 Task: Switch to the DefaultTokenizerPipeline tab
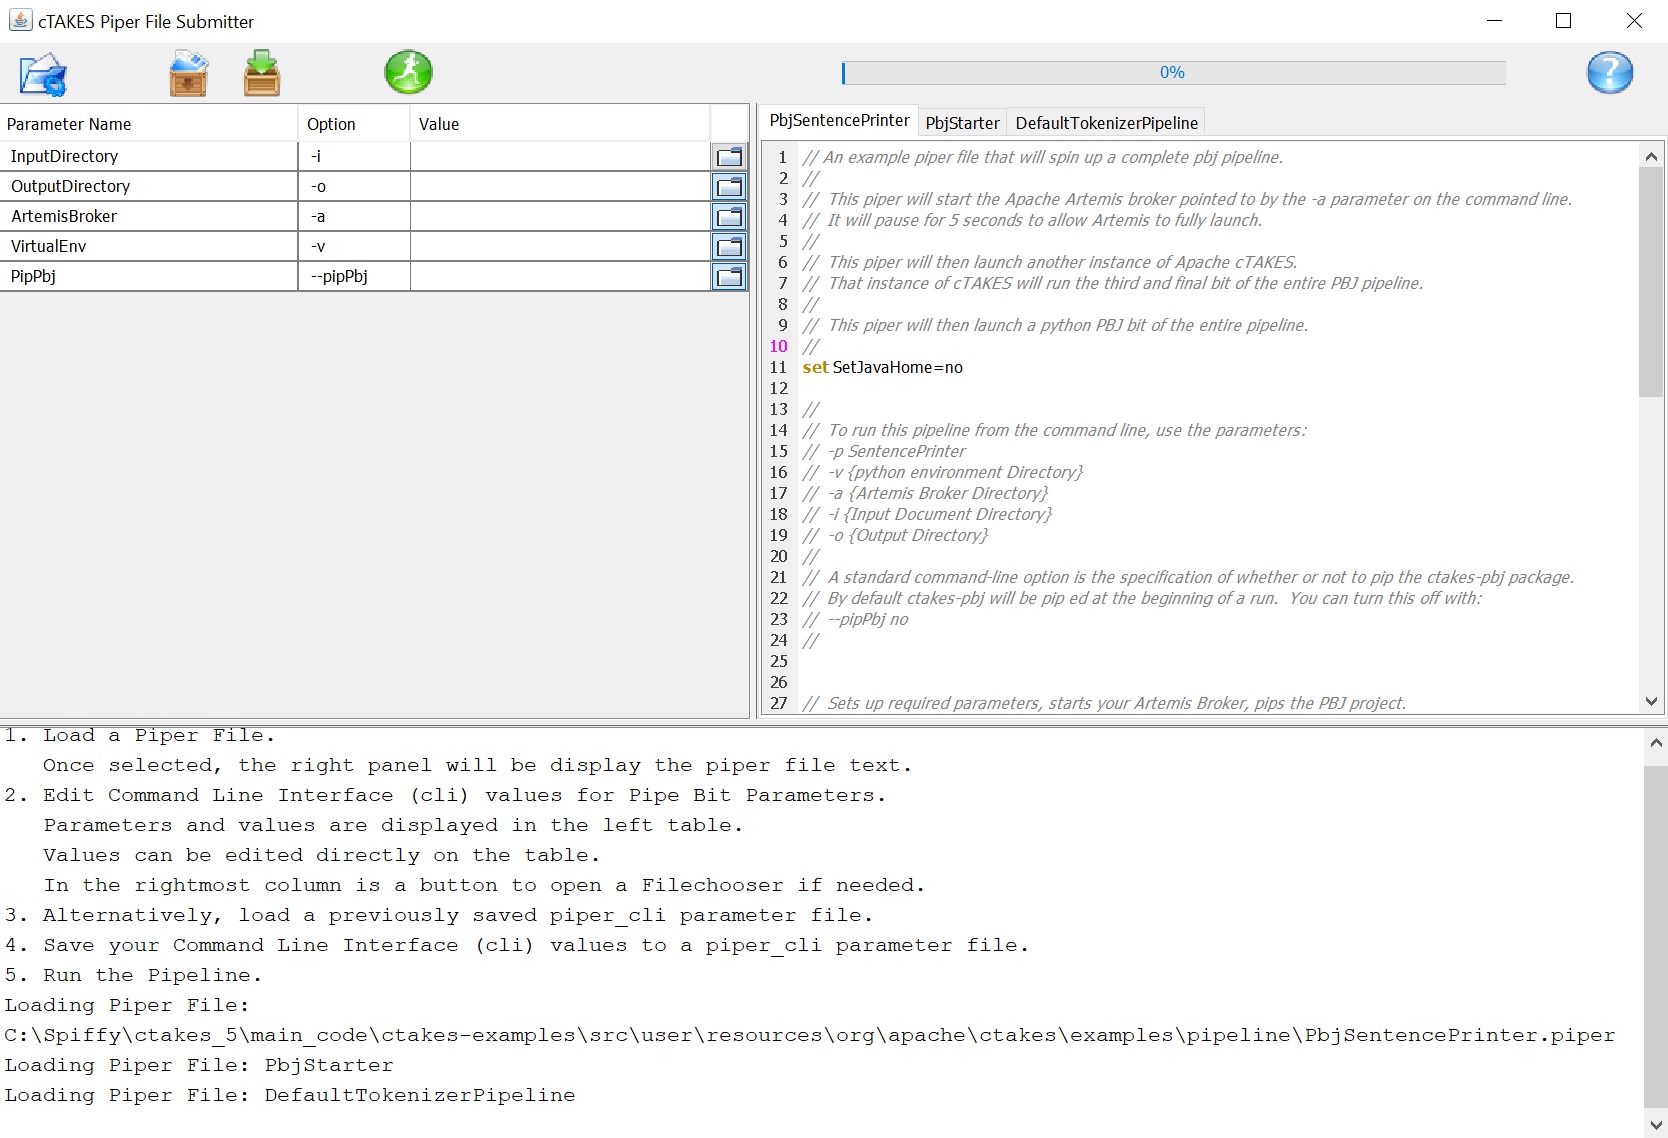click(1106, 123)
